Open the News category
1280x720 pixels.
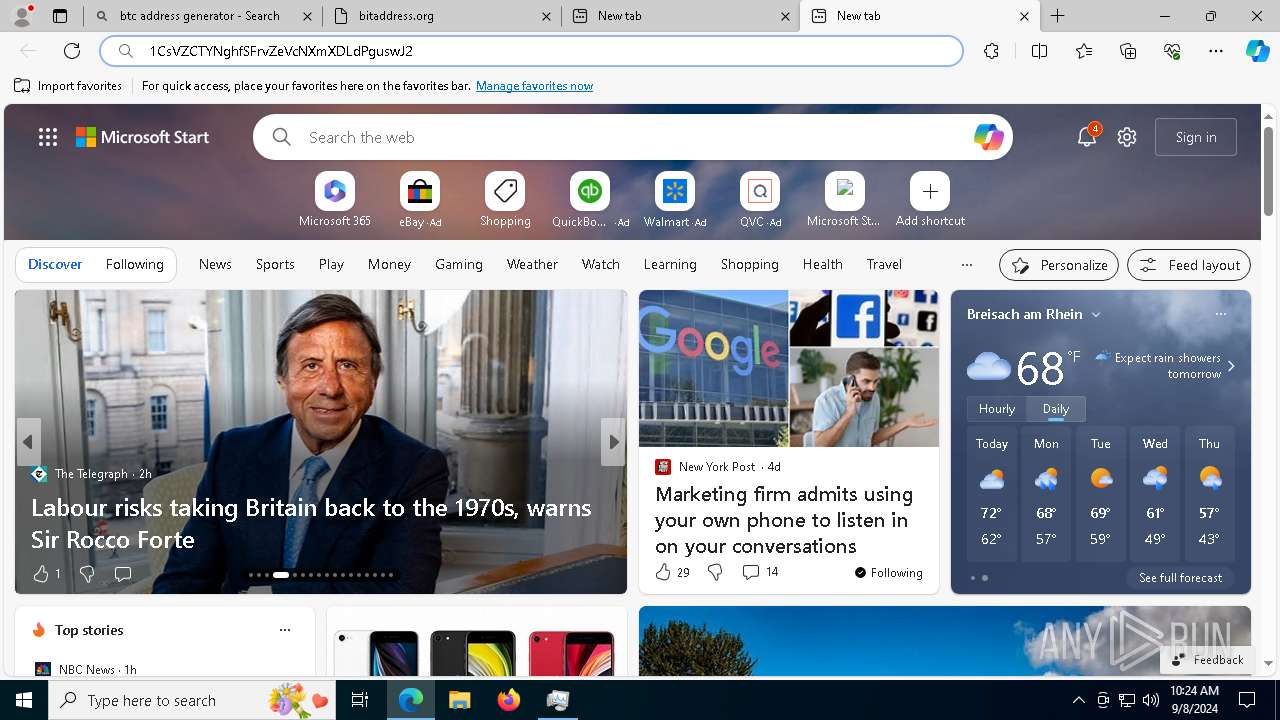pyautogui.click(x=215, y=264)
